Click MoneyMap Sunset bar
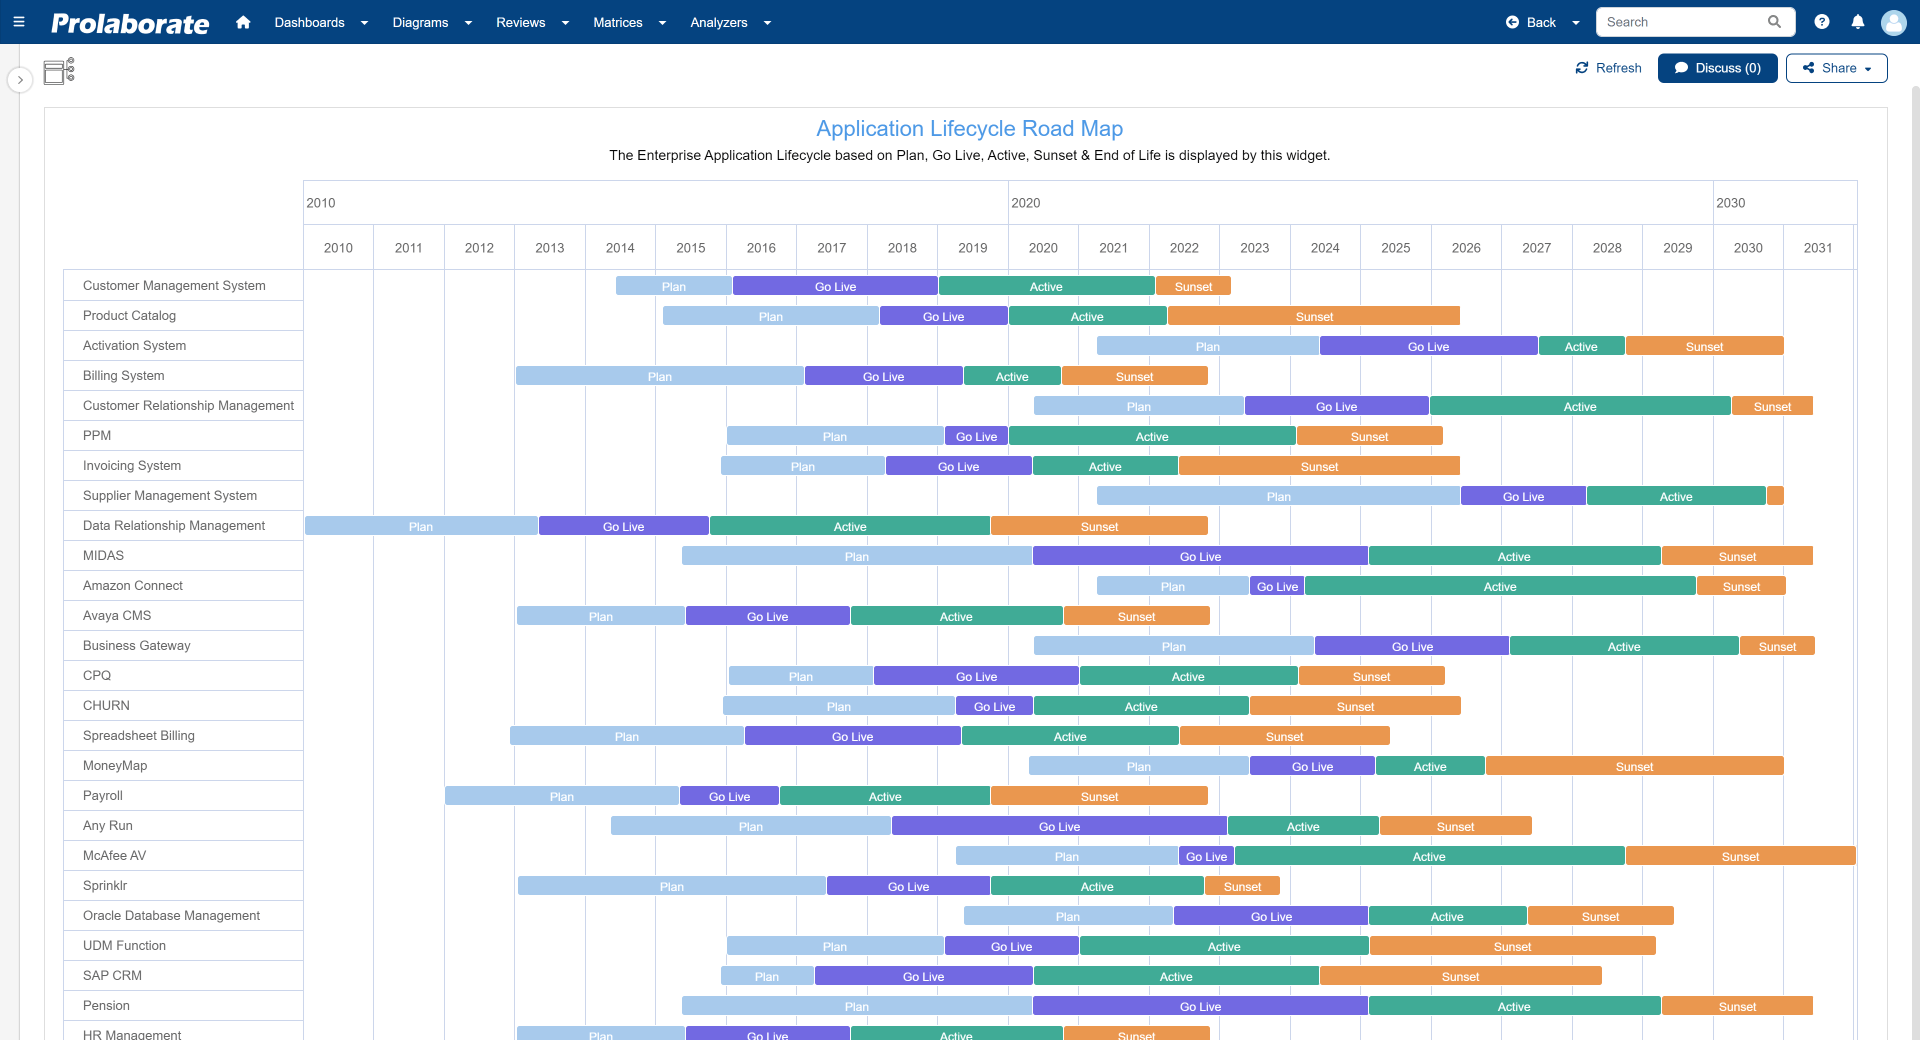 tap(1634, 766)
